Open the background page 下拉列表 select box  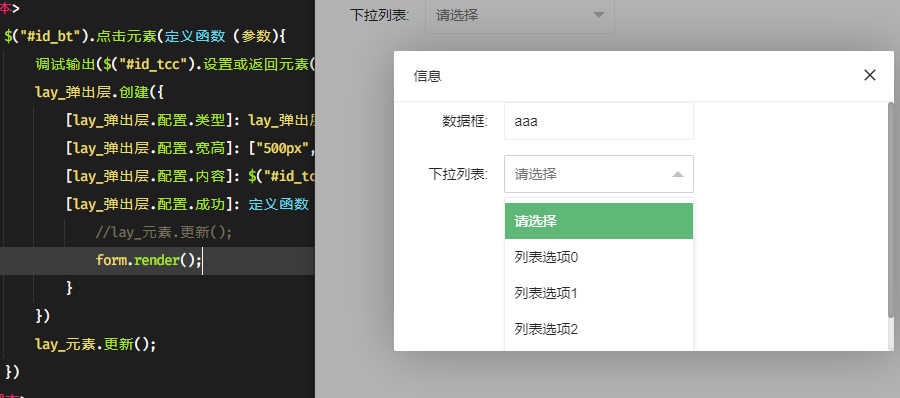(519, 16)
